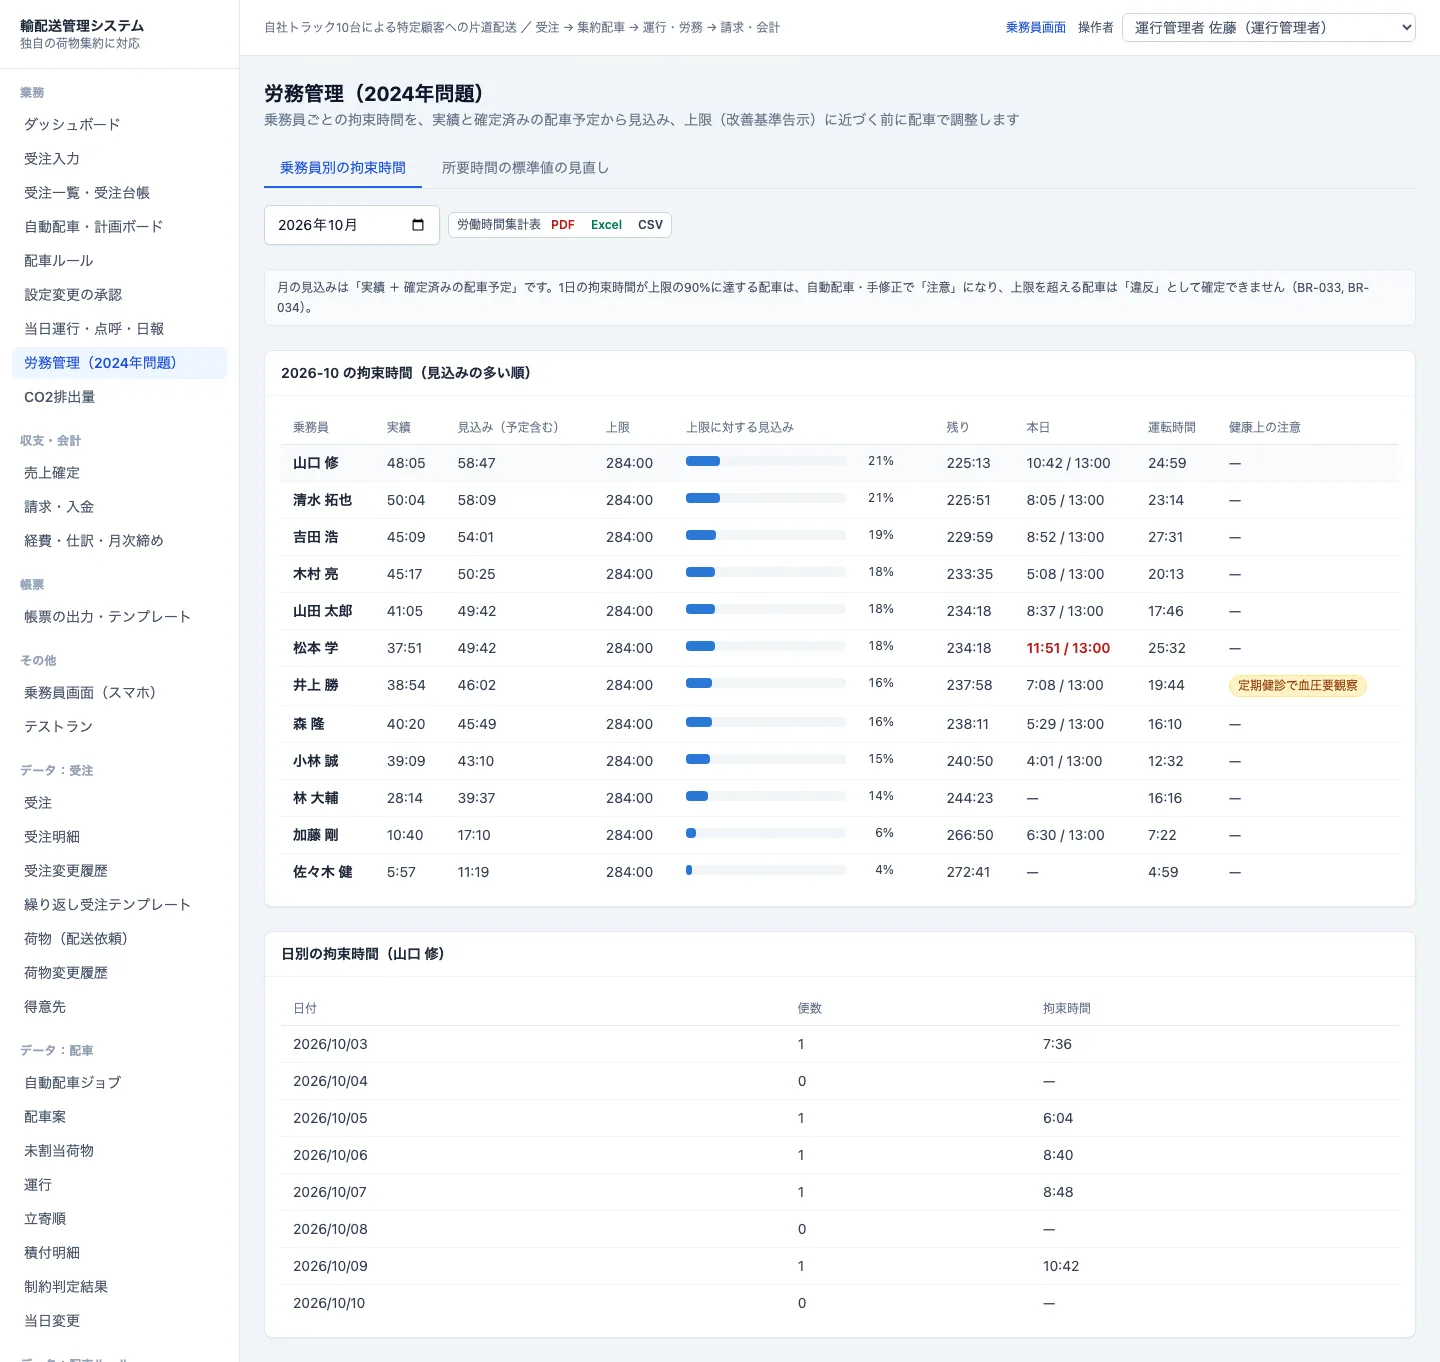This screenshot has width=1440, height=1362.
Task: Open the operator selection dropdown
Action: click(x=1269, y=27)
